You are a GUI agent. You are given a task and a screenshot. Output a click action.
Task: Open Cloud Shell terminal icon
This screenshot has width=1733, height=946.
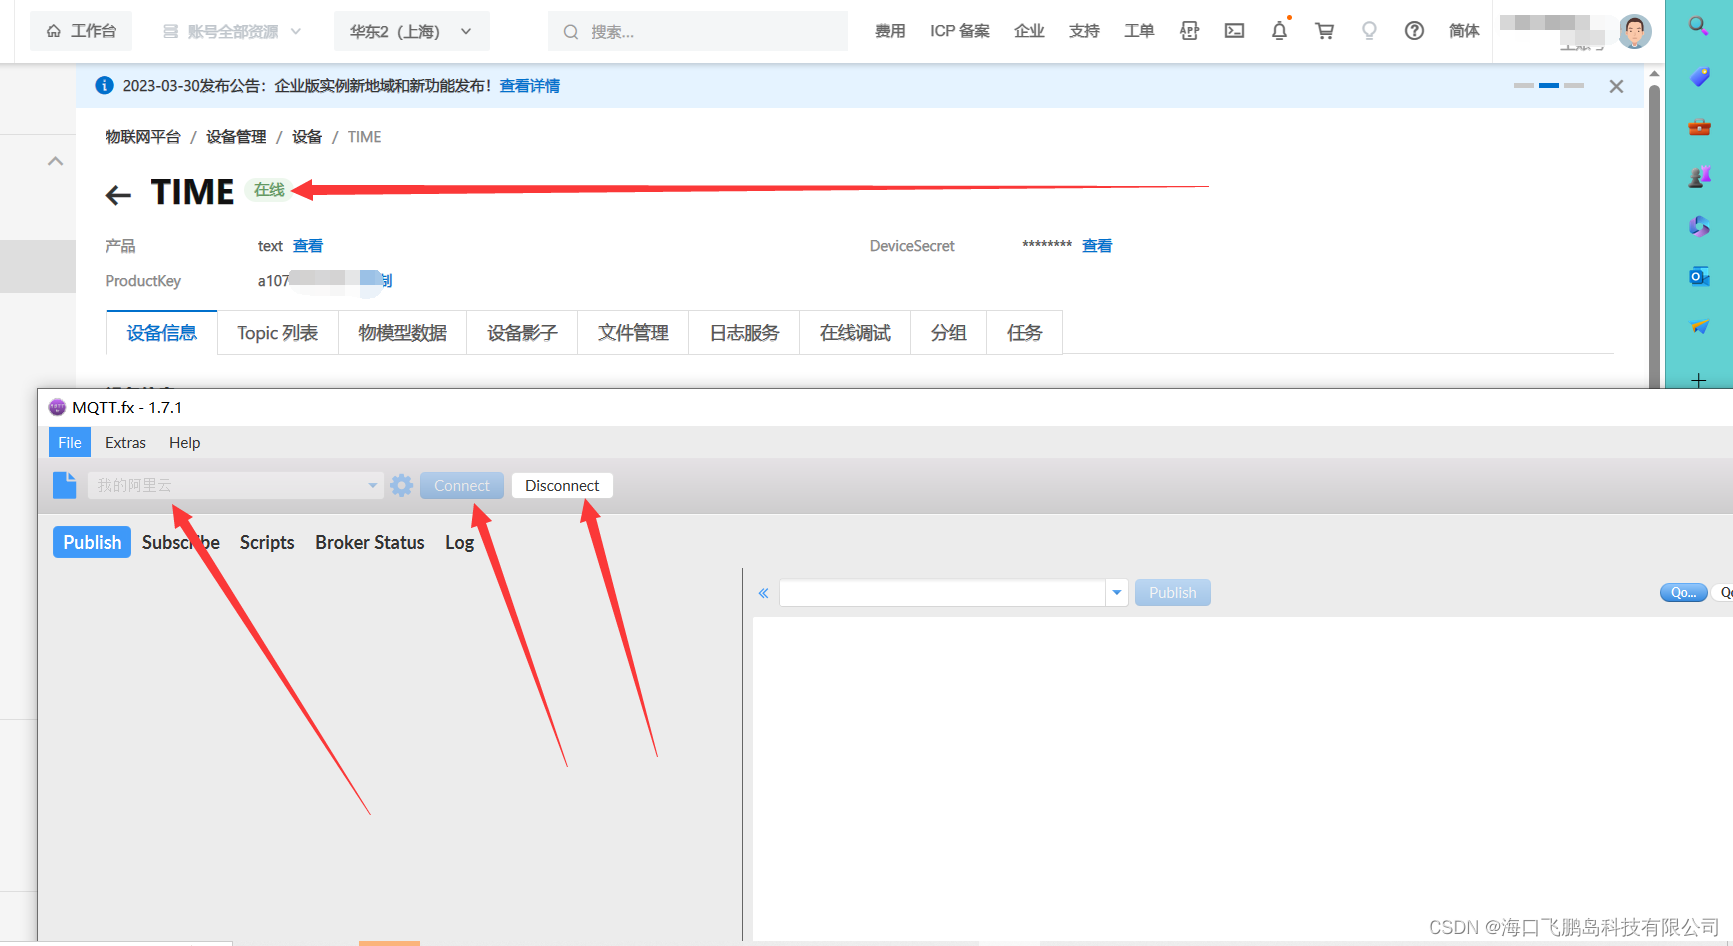[1234, 31]
